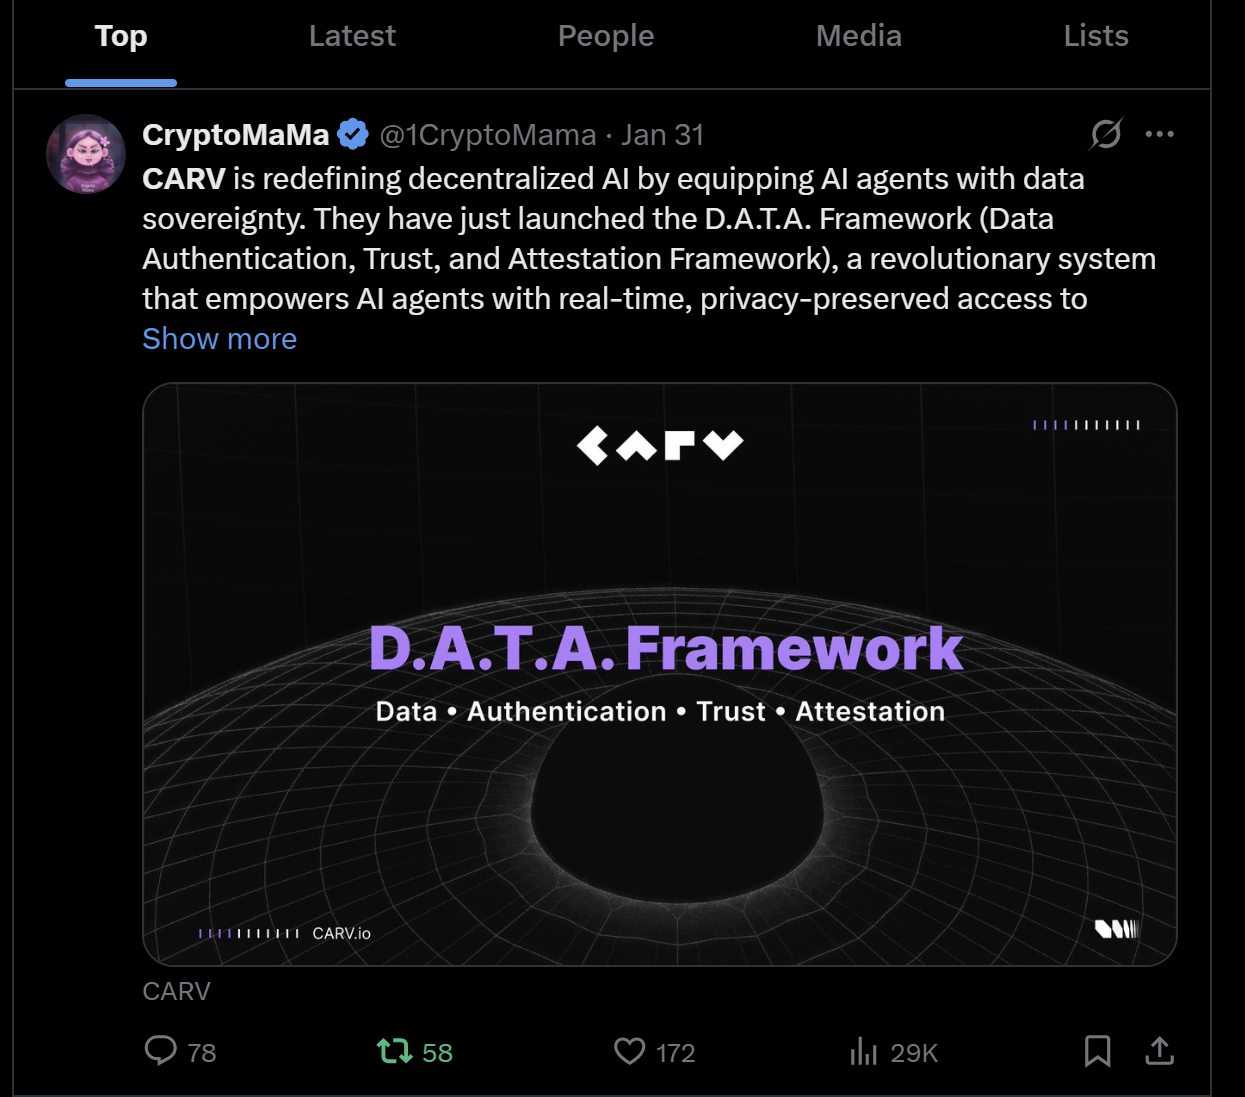Viewport: 1245px width, 1097px height.
Task: Click the reply comment icon
Action: (161, 1050)
